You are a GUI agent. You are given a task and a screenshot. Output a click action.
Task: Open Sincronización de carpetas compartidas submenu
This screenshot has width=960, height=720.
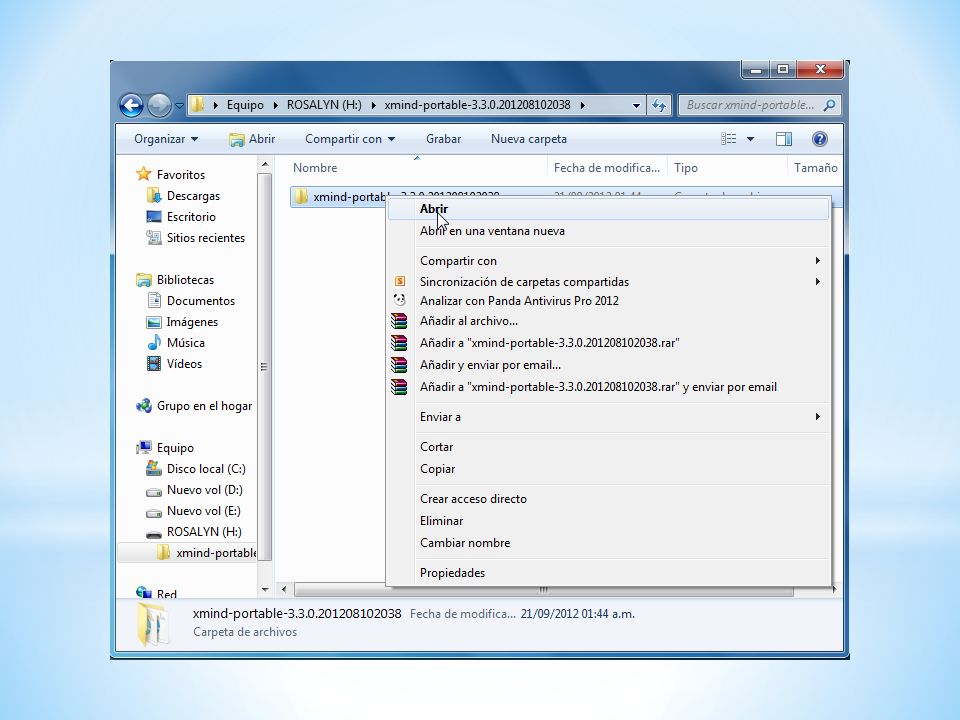click(x=609, y=282)
